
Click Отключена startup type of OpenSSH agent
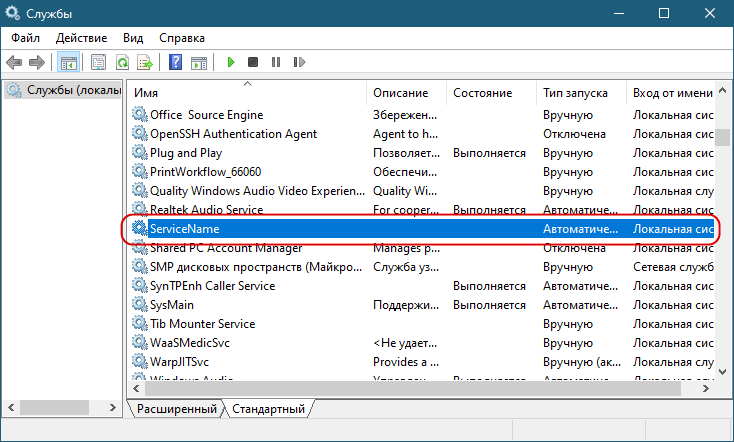point(574,134)
